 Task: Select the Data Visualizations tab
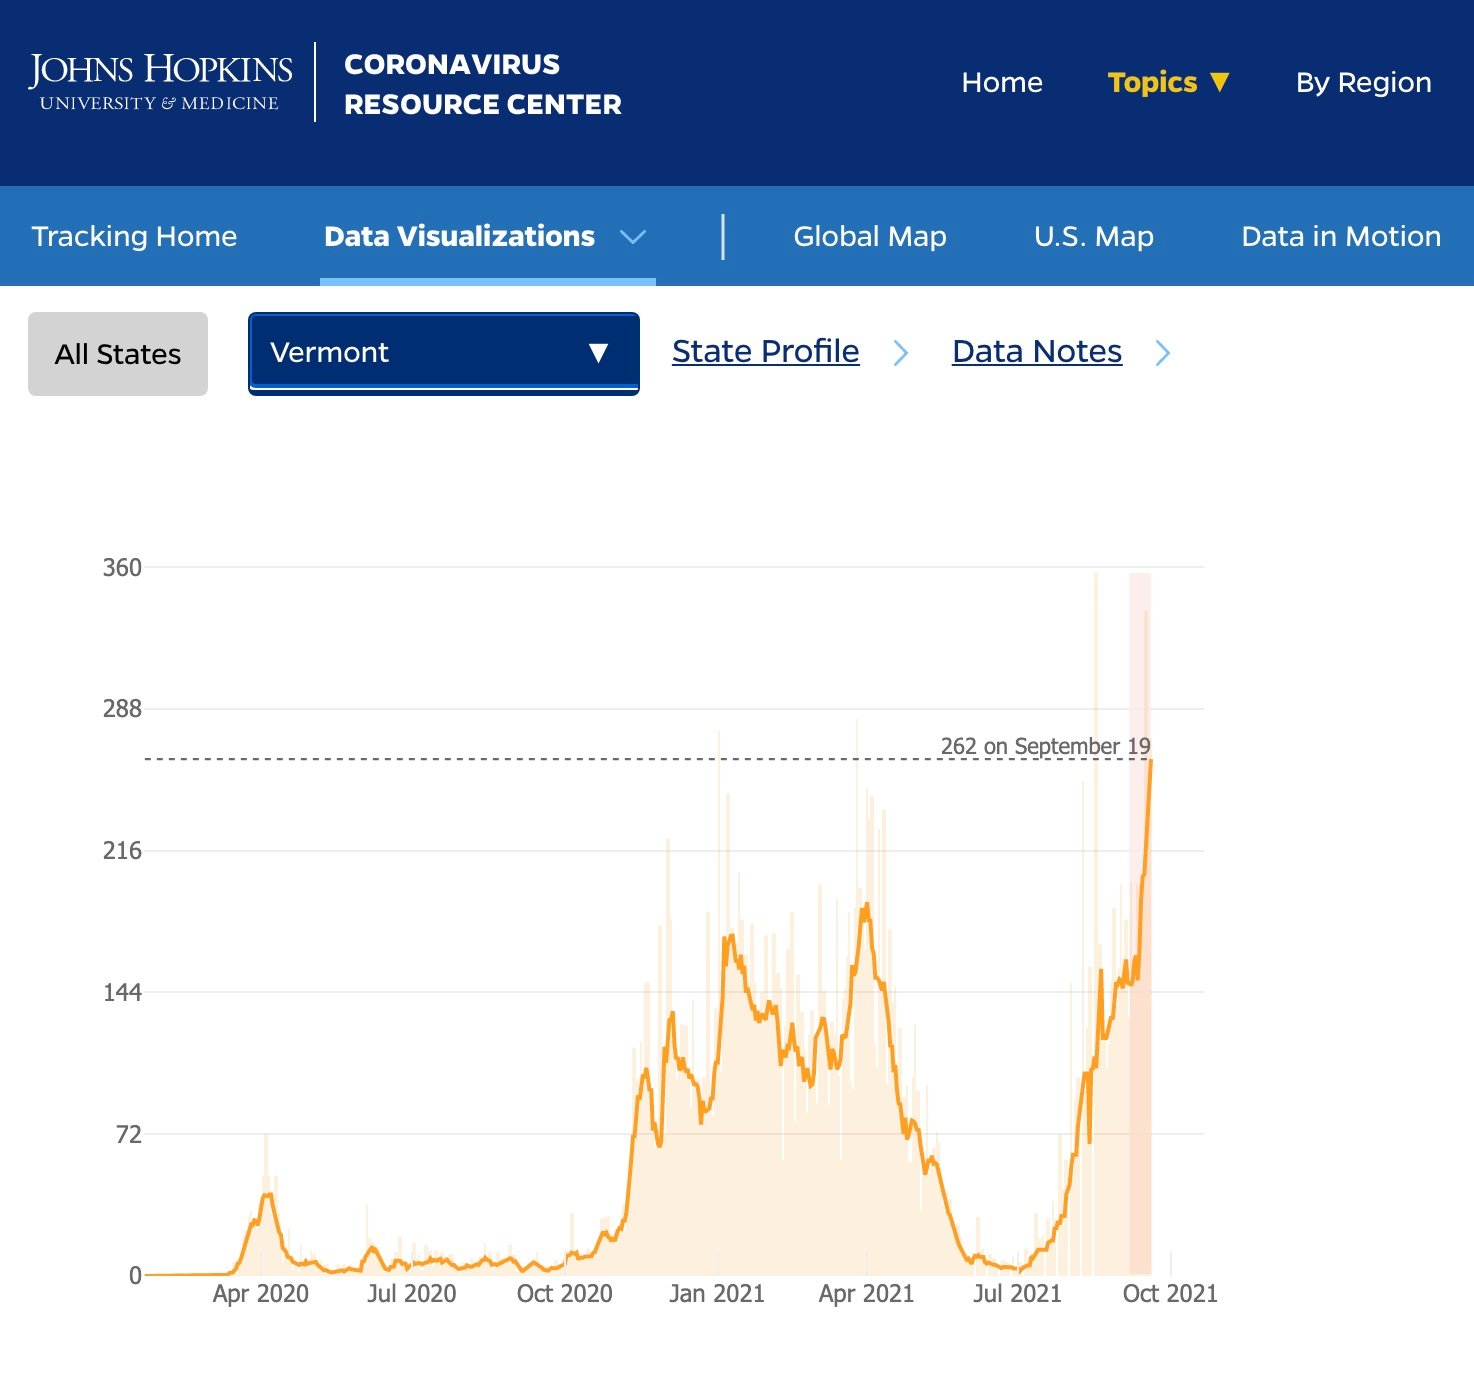coord(459,237)
